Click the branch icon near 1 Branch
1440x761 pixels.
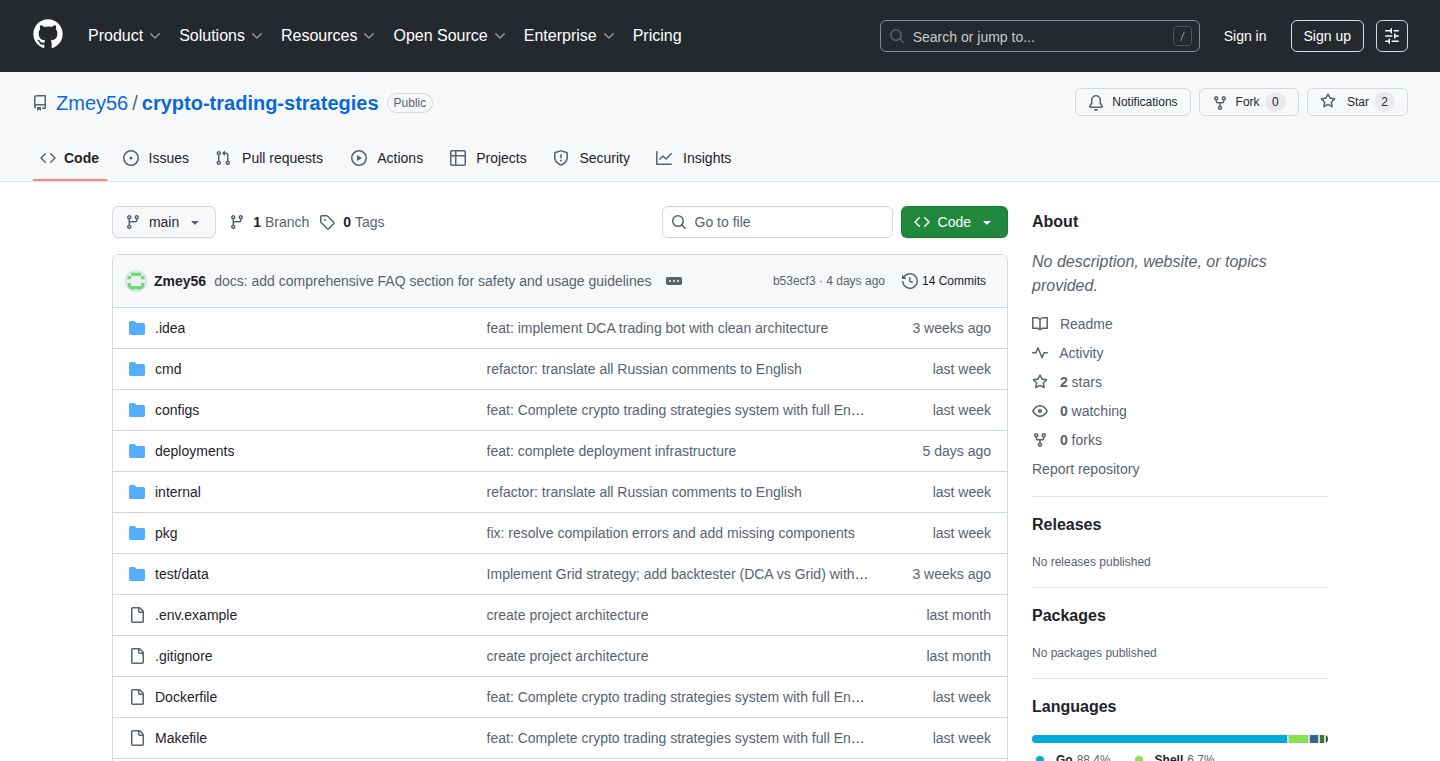click(237, 222)
